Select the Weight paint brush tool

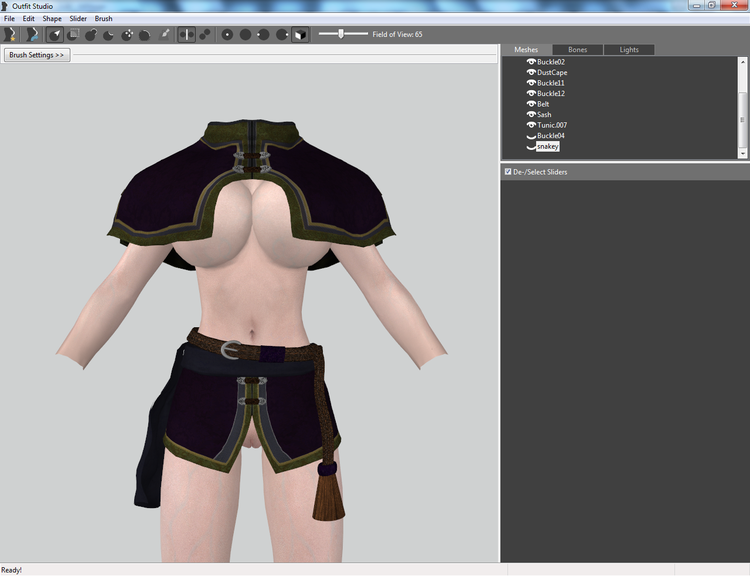[x=164, y=34]
